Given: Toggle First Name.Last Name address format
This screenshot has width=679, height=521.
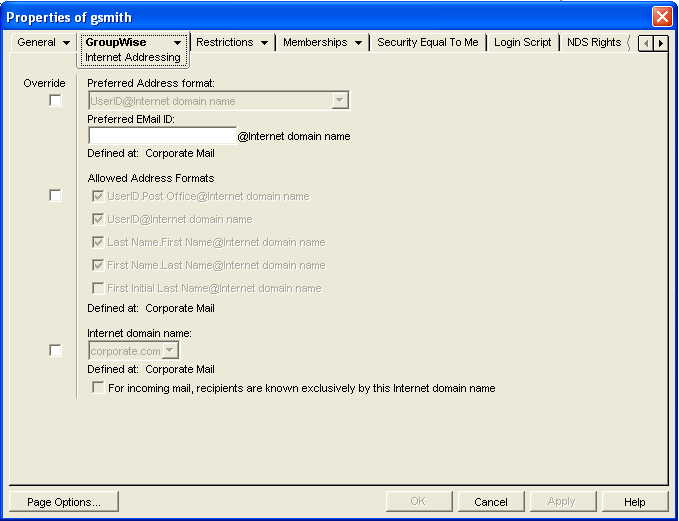Looking at the screenshot, I should pos(98,265).
